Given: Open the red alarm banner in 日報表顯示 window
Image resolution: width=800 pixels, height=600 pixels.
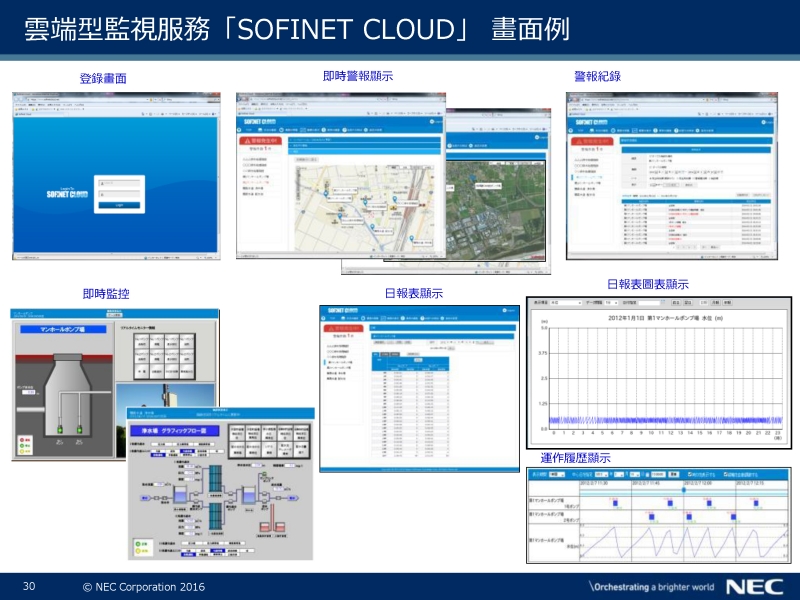Looking at the screenshot, I should (x=344, y=328).
